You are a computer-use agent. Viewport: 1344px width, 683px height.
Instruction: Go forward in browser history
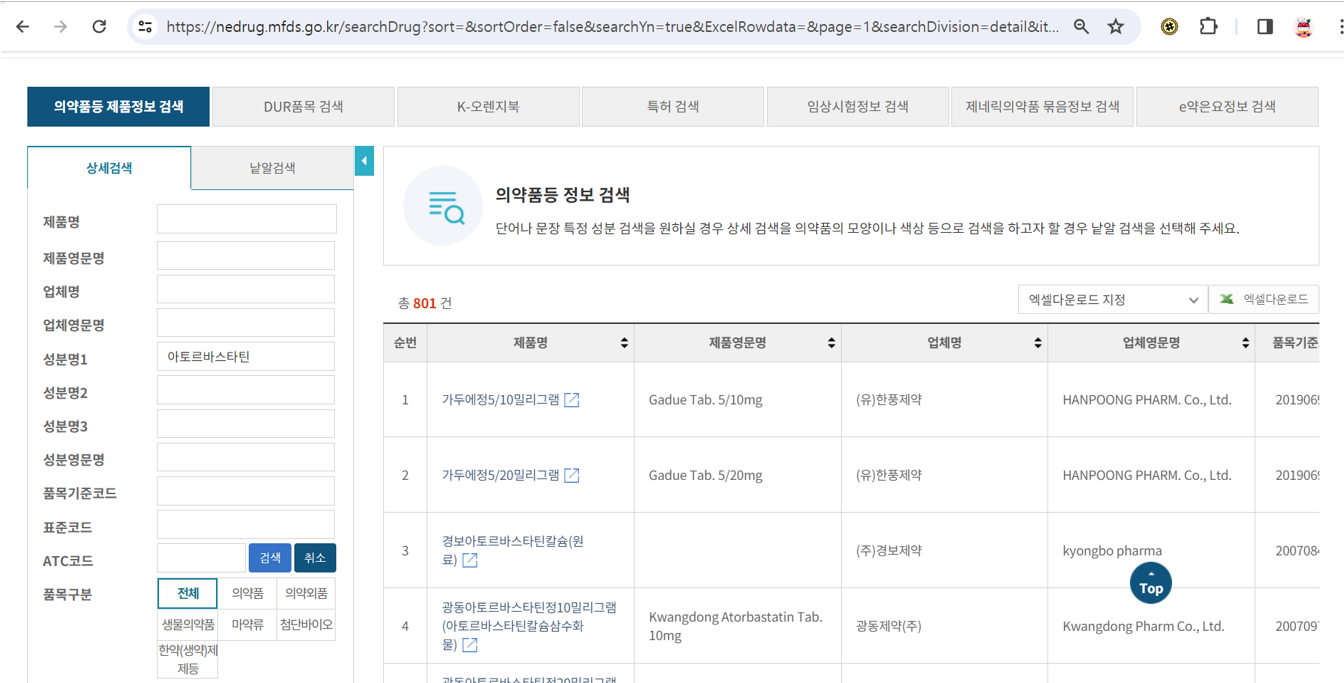(61, 27)
